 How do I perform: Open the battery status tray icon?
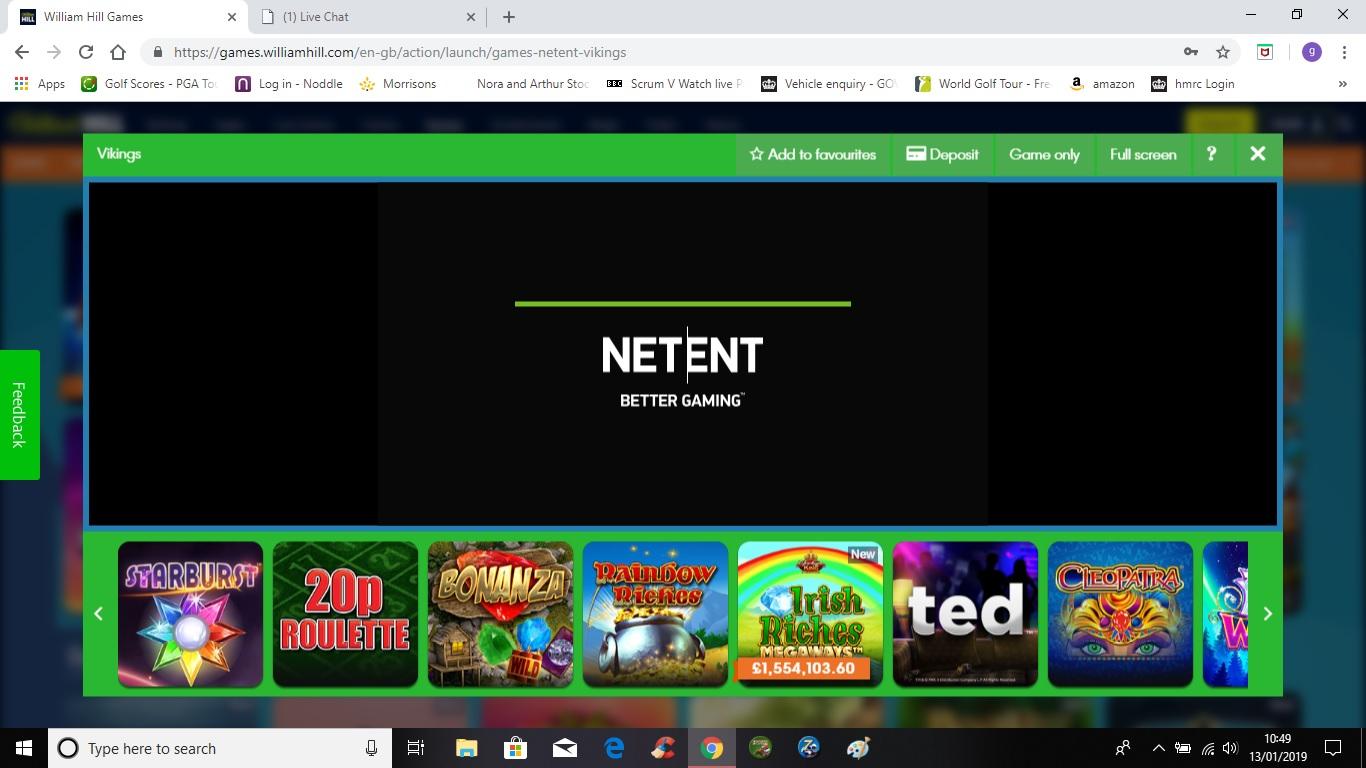point(1182,748)
